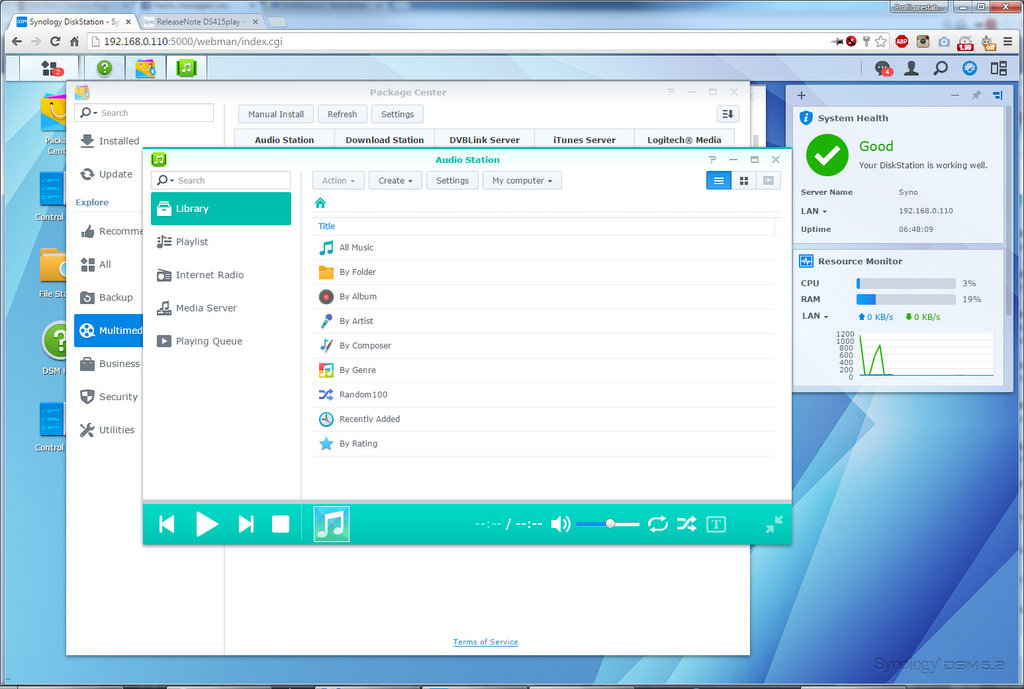Open the Create dropdown menu
The height and width of the screenshot is (689, 1024).
coord(396,181)
